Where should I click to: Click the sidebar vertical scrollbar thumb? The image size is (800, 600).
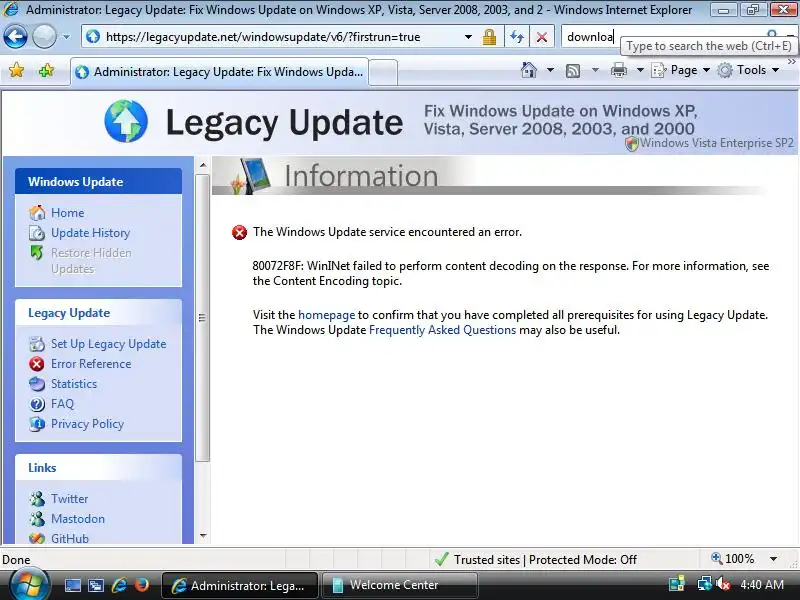point(203,317)
